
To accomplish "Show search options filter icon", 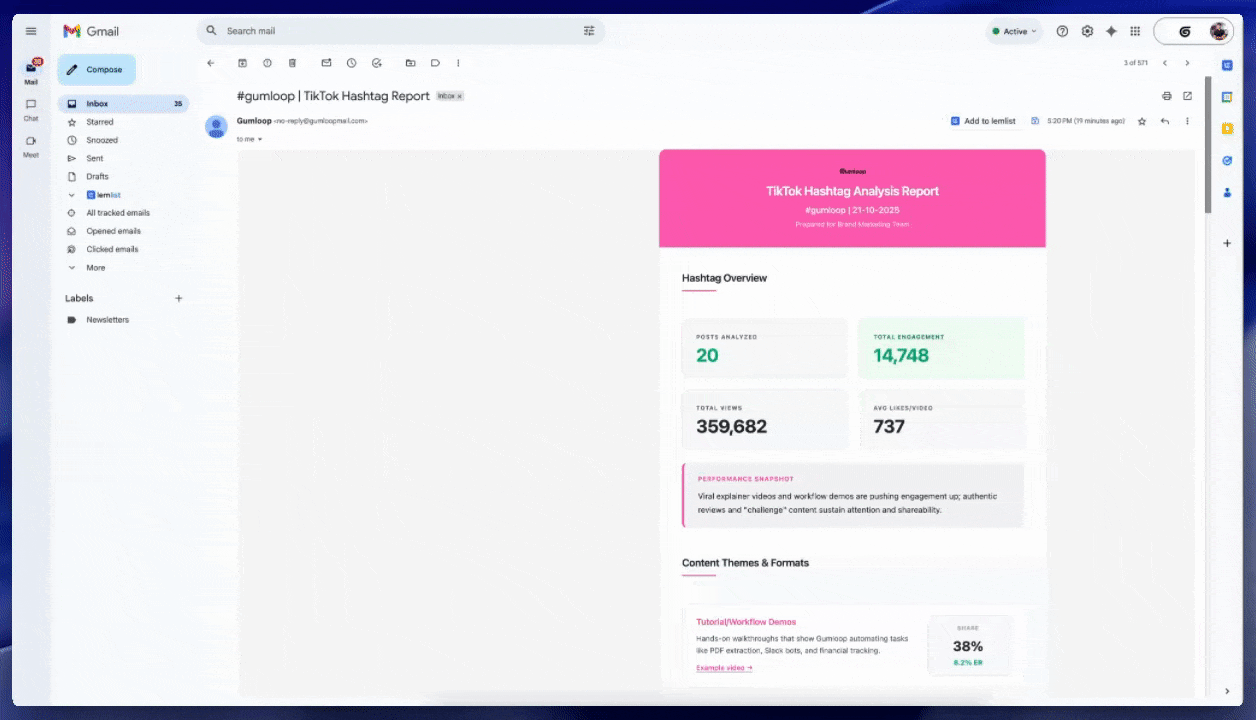I will coord(589,31).
